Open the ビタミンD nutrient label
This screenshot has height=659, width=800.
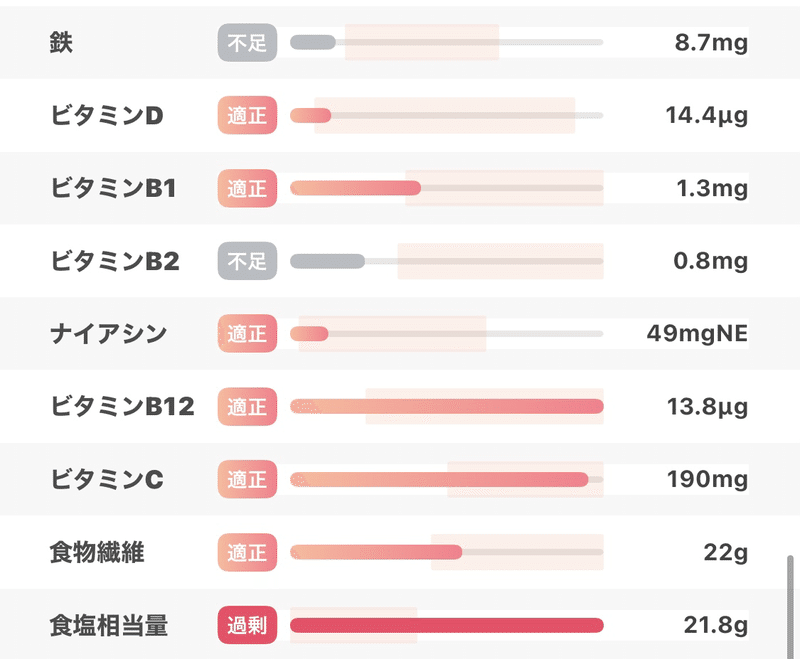(x=107, y=116)
